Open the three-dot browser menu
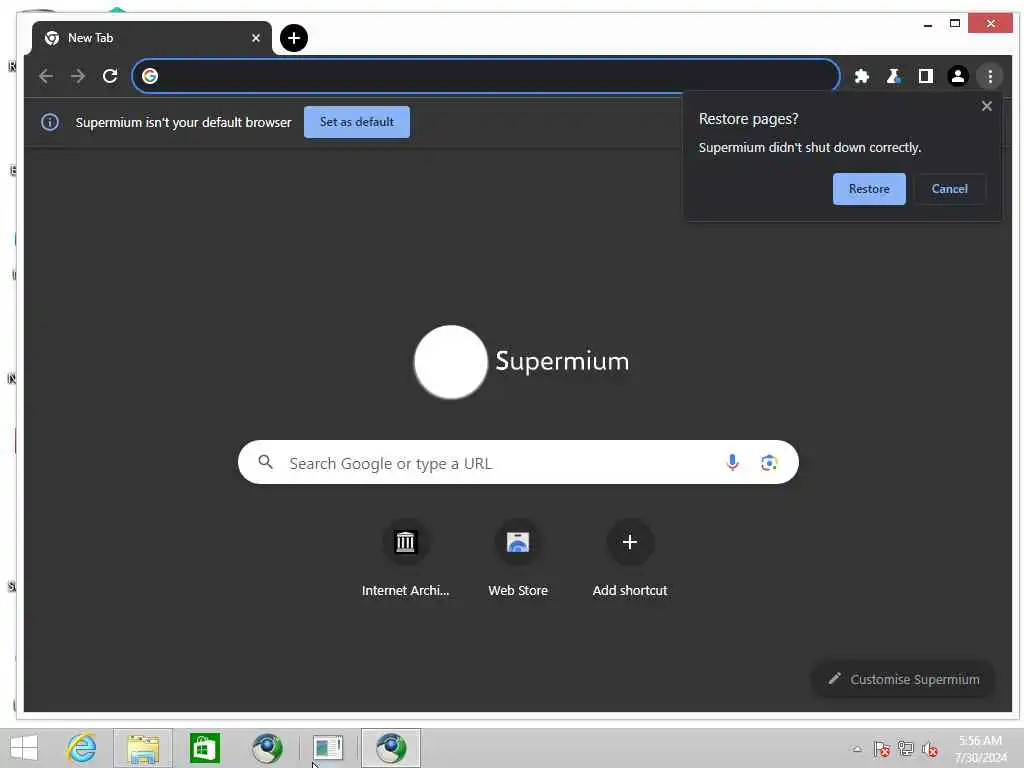 (990, 76)
